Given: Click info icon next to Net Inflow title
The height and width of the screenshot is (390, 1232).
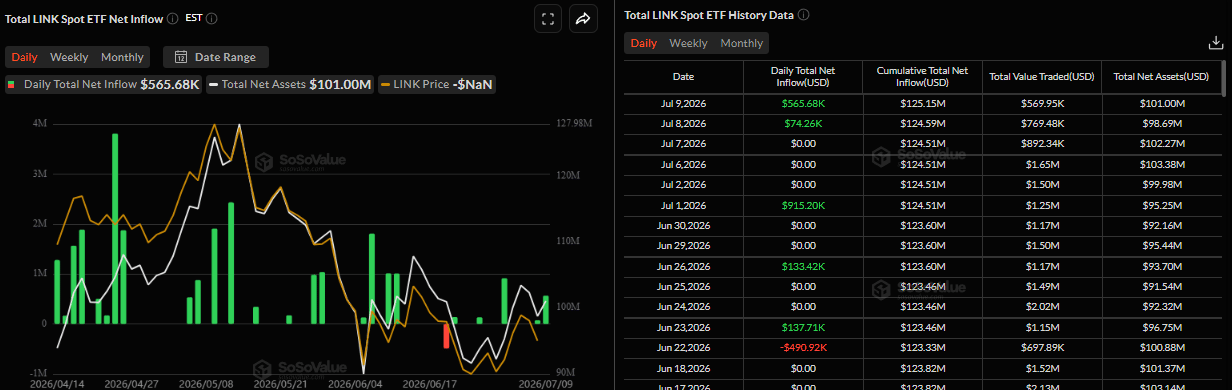Looking at the screenshot, I should [x=173, y=18].
